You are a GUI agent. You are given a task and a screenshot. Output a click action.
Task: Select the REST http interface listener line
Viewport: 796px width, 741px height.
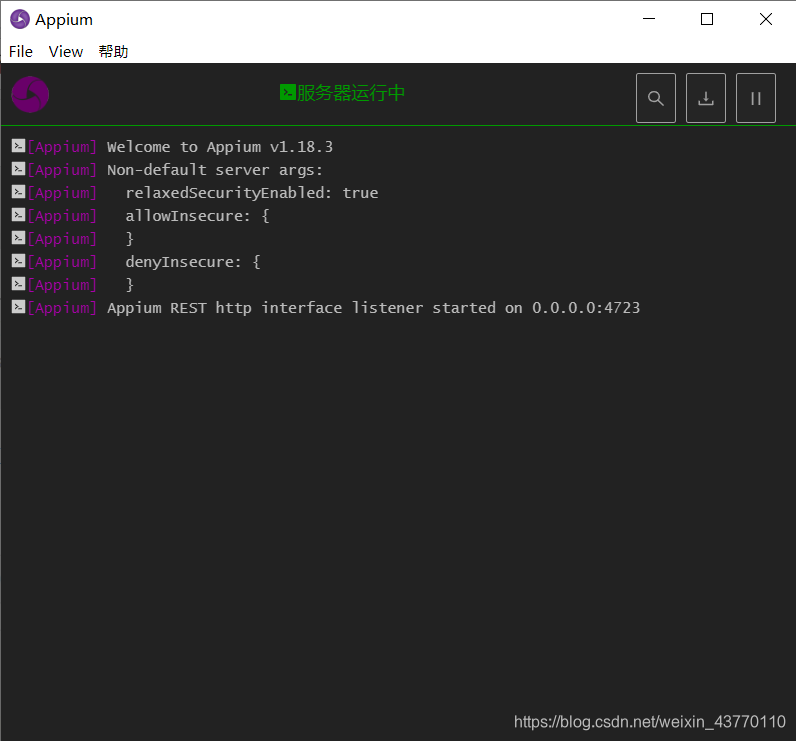[x=374, y=308]
